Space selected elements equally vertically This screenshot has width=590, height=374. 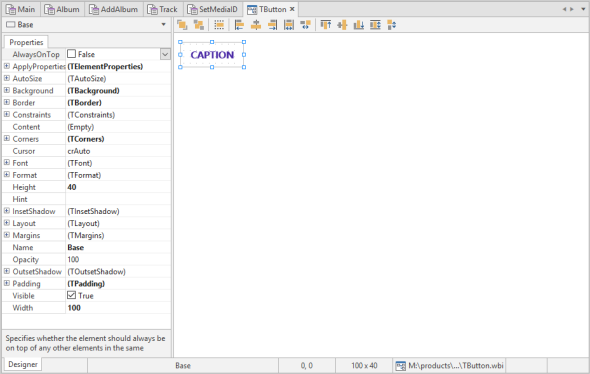392,25
